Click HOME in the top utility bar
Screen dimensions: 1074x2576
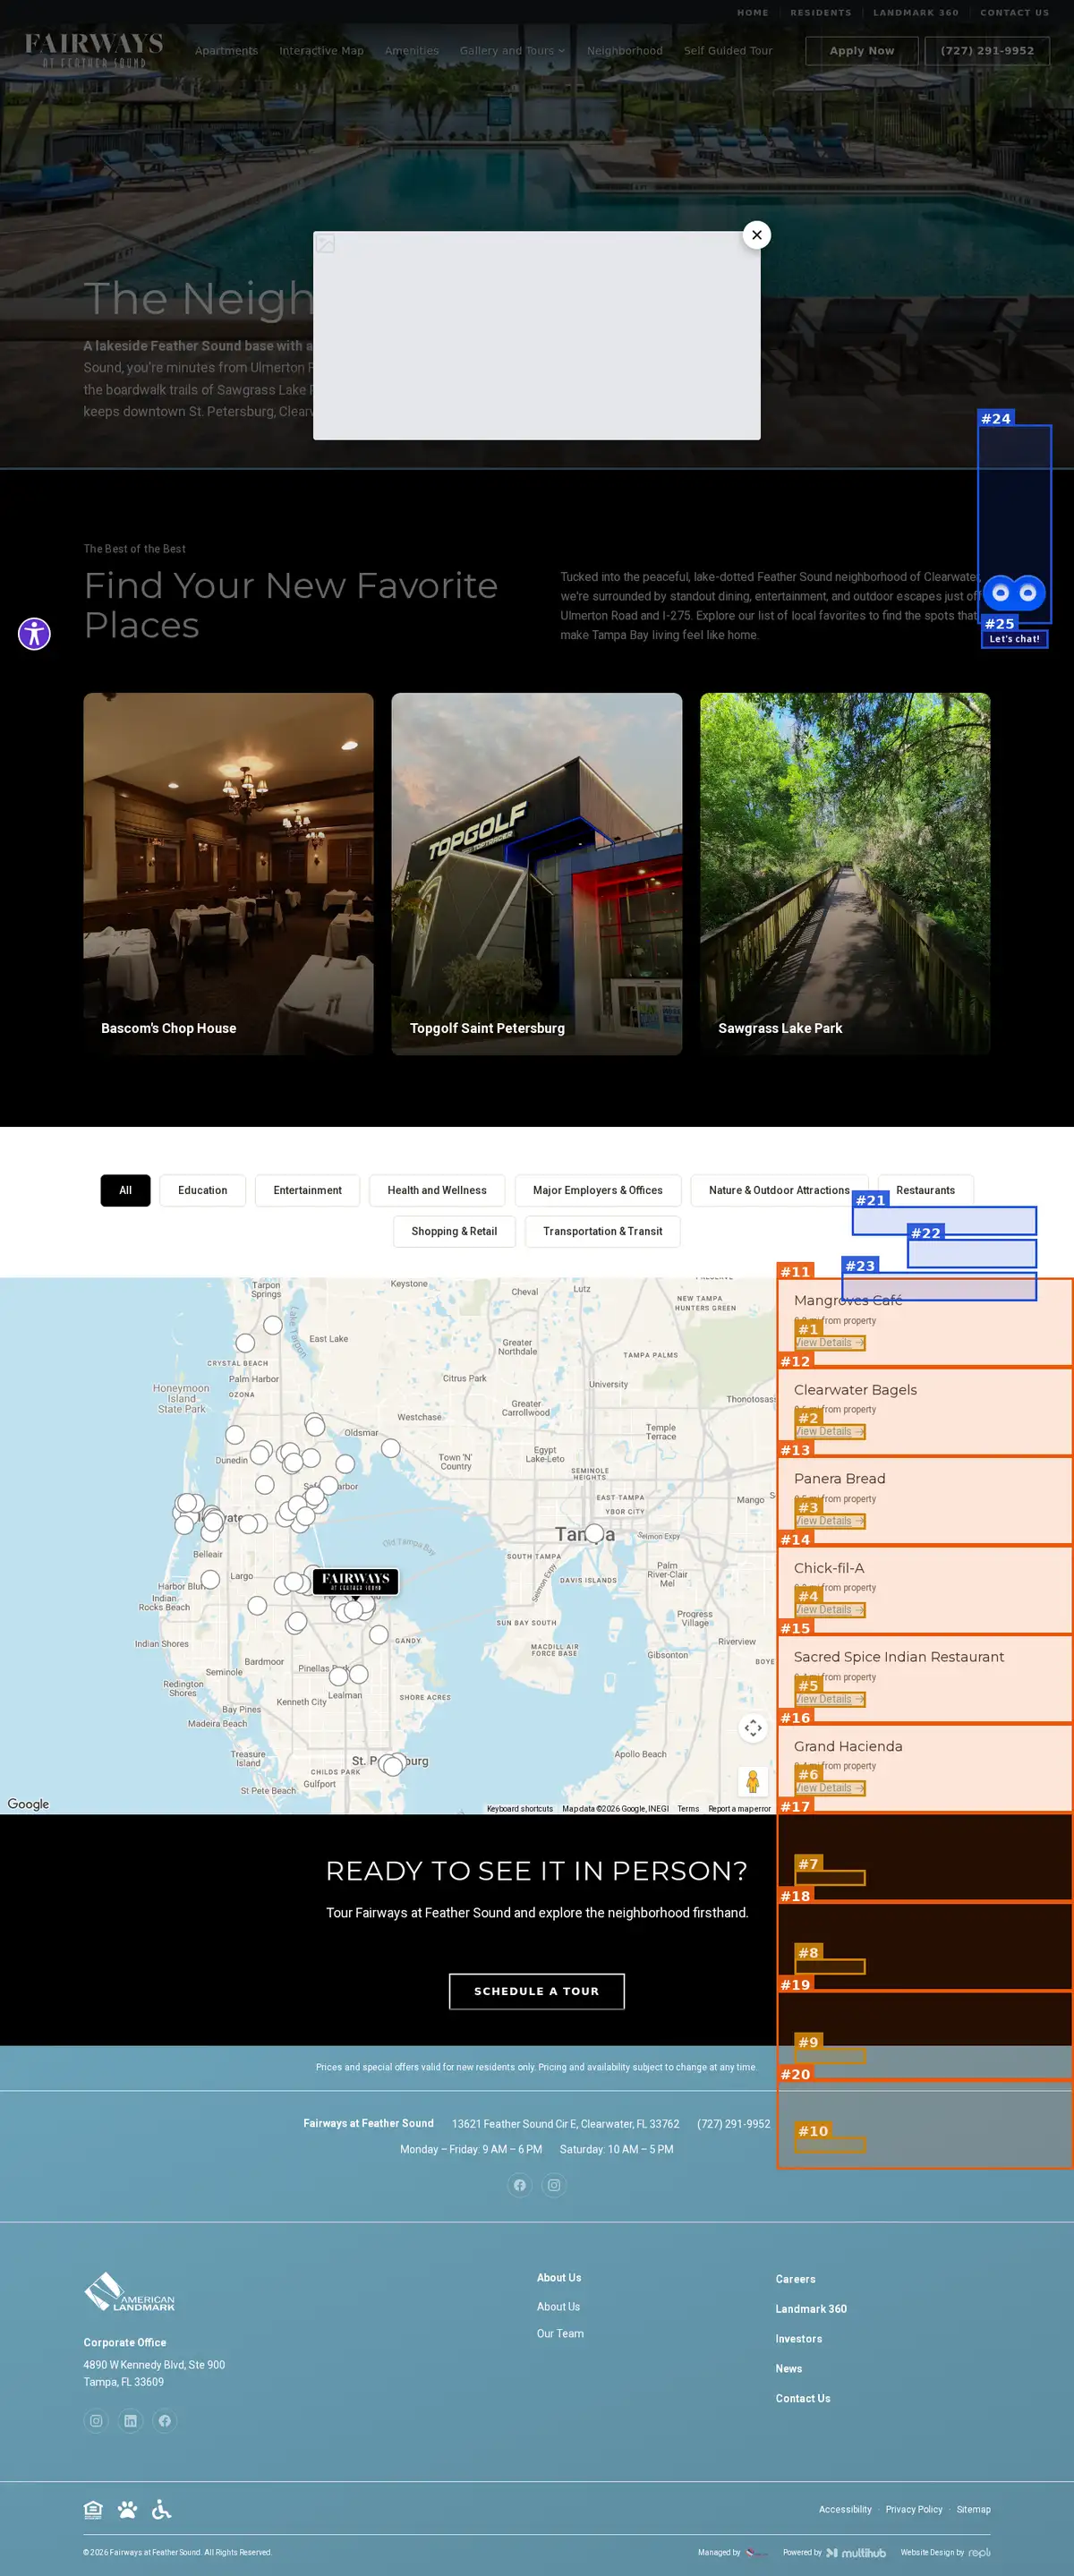coord(753,13)
